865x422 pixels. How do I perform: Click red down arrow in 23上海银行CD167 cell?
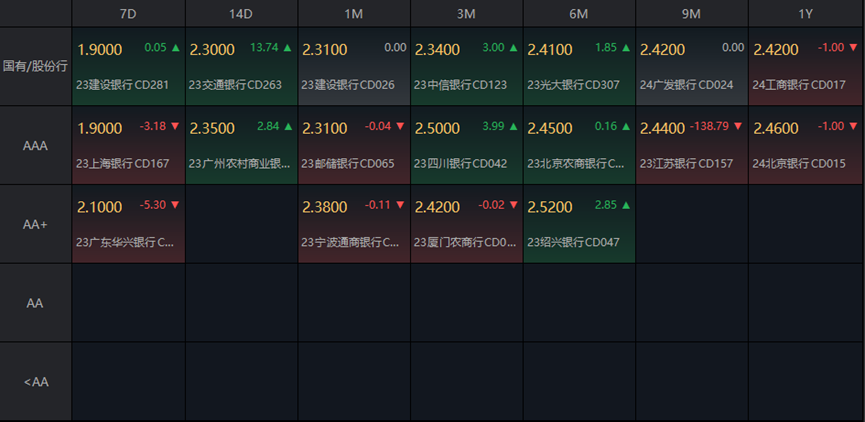176,126
